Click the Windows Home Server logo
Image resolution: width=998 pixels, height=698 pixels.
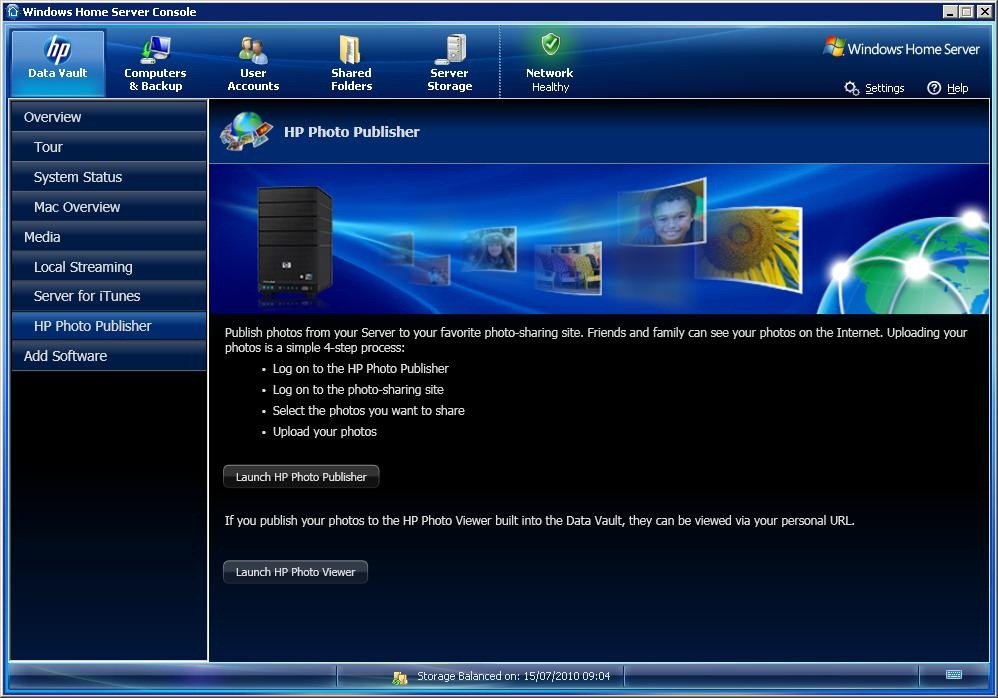click(x=902, y=48)
